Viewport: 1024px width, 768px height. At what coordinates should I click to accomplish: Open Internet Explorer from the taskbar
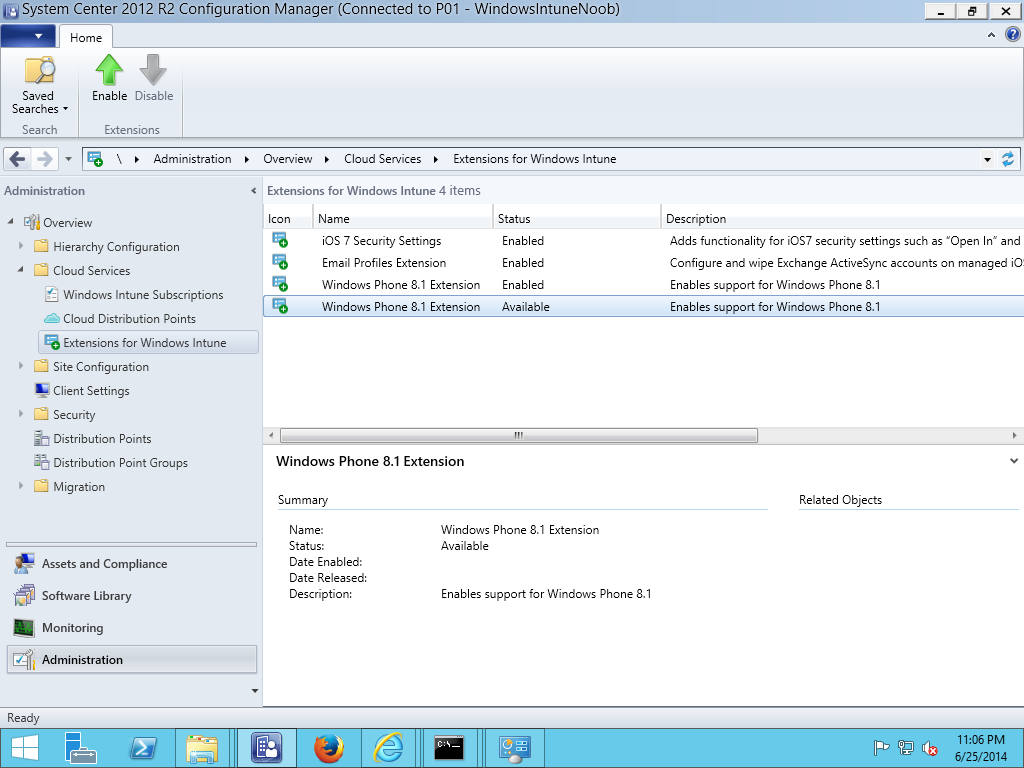coord(389,748)
